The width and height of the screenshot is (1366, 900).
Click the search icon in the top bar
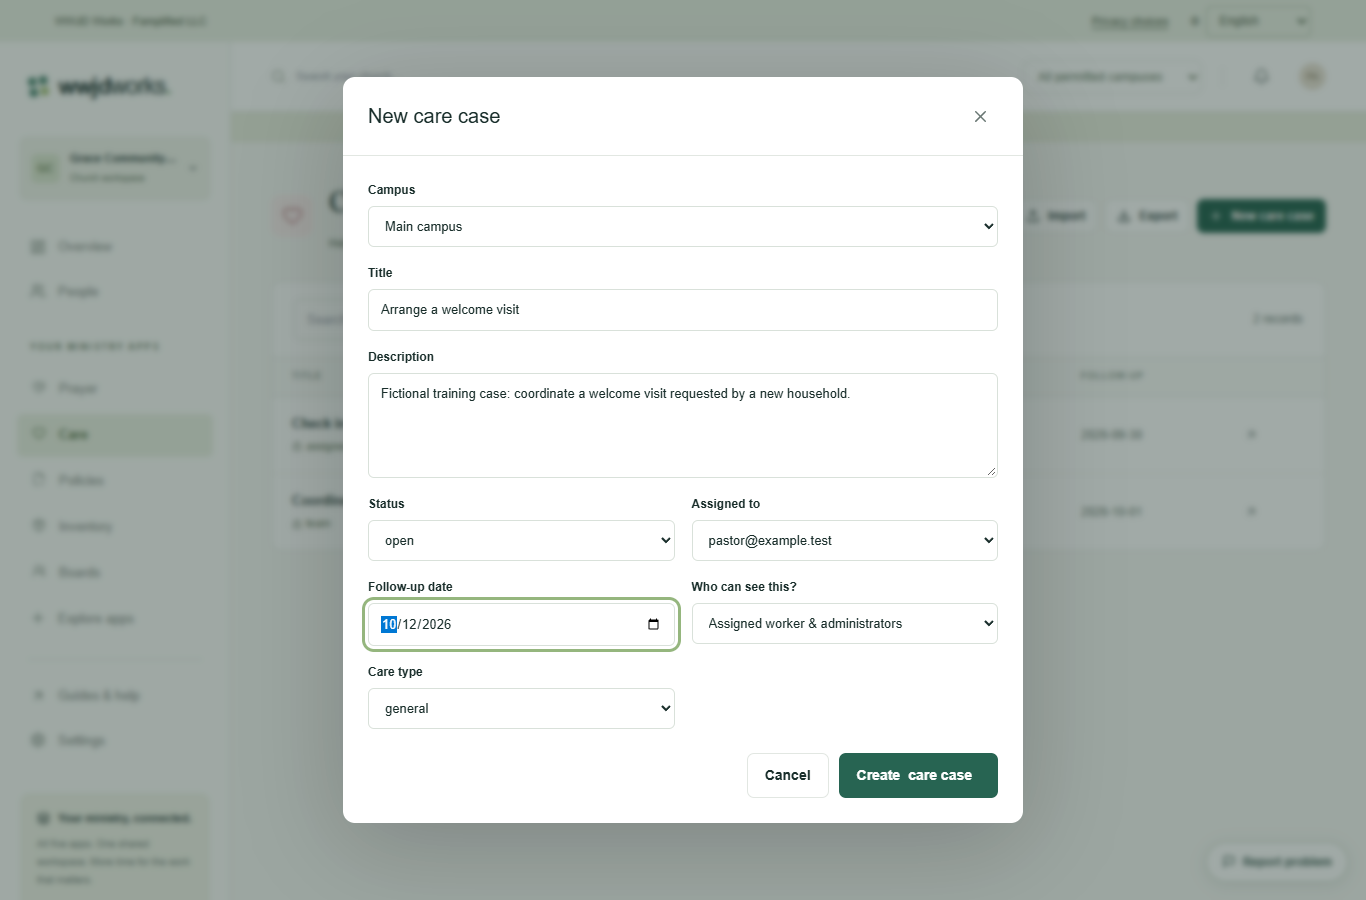point(278,77)
